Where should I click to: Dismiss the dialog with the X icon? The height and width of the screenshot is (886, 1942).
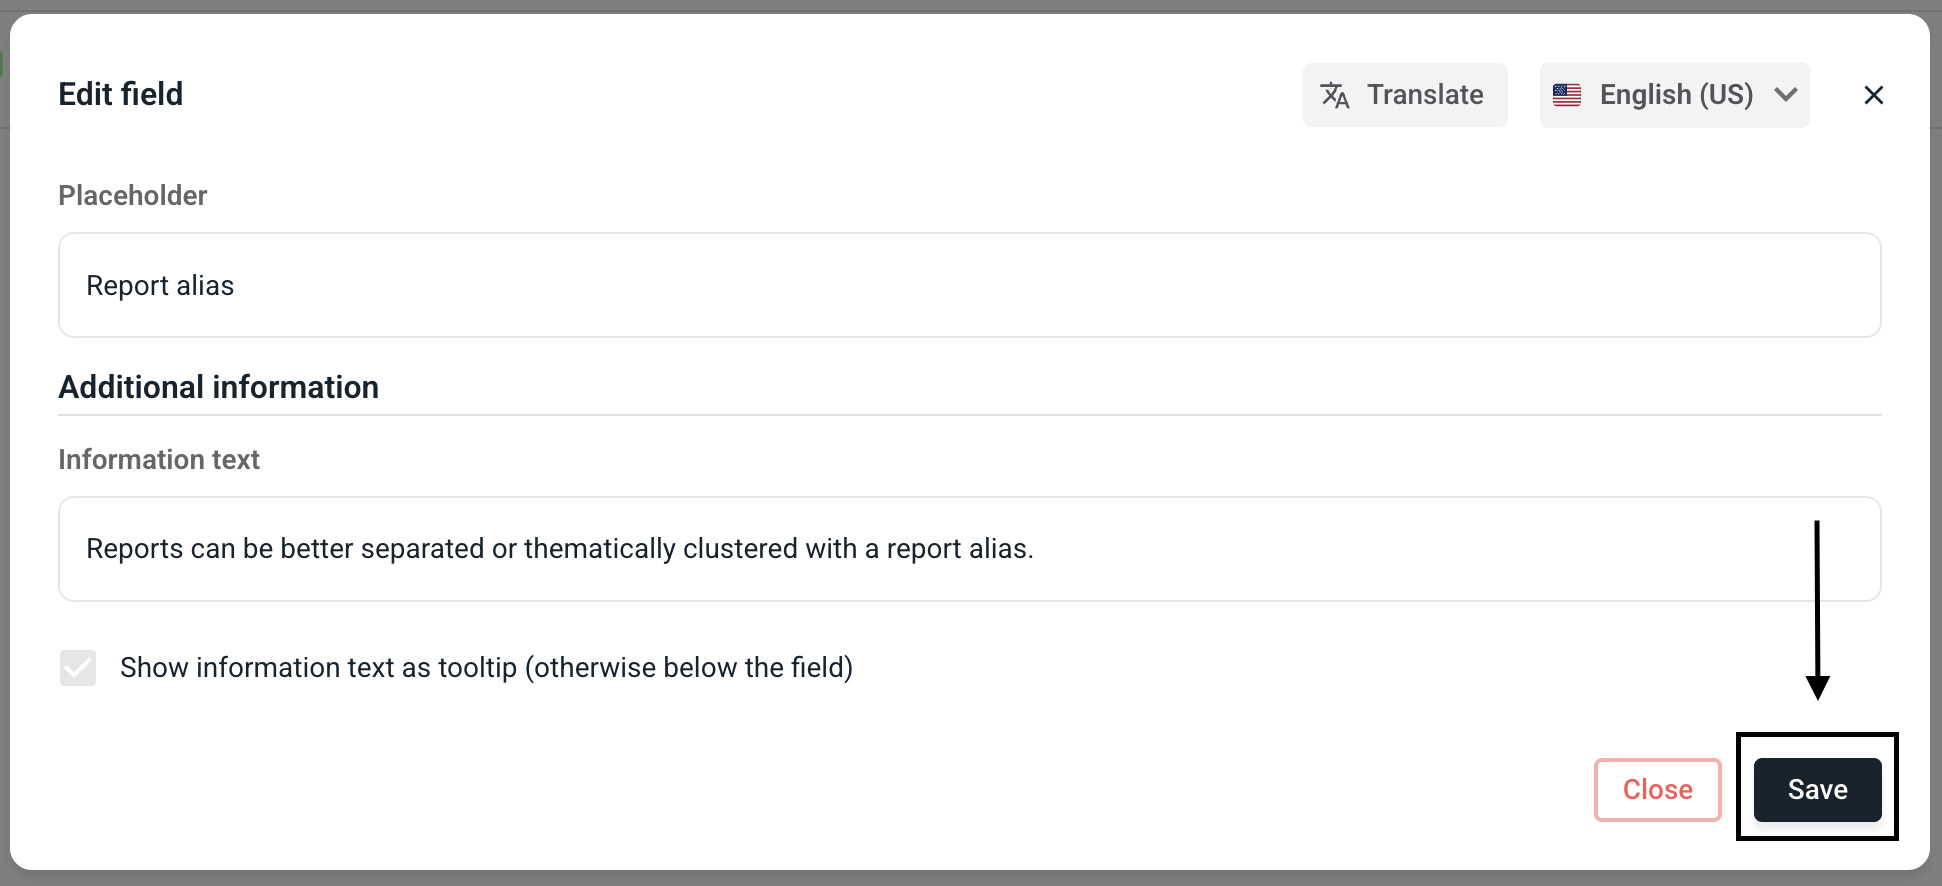tap(1873, 95)
